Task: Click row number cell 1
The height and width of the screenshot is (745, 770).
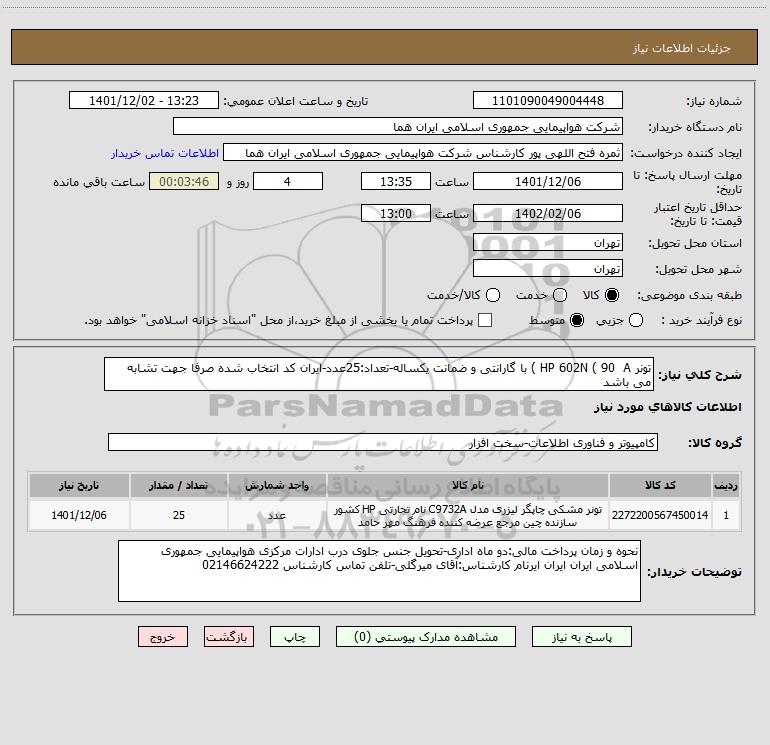Action: click(726, 515)
